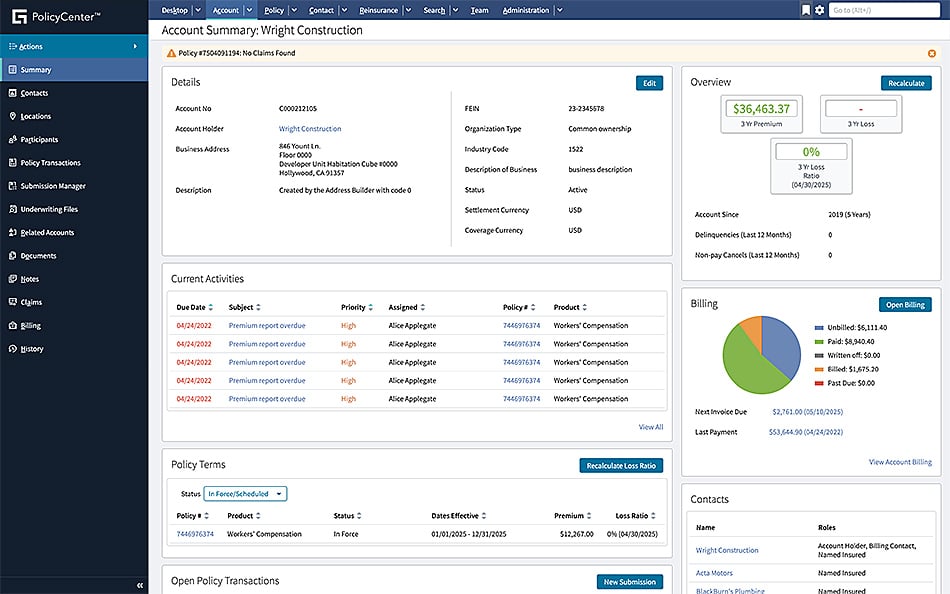This screenshot has height=594, width=950.
Task: Select the Claims icon in sidebar
Action: pos(14,302)
